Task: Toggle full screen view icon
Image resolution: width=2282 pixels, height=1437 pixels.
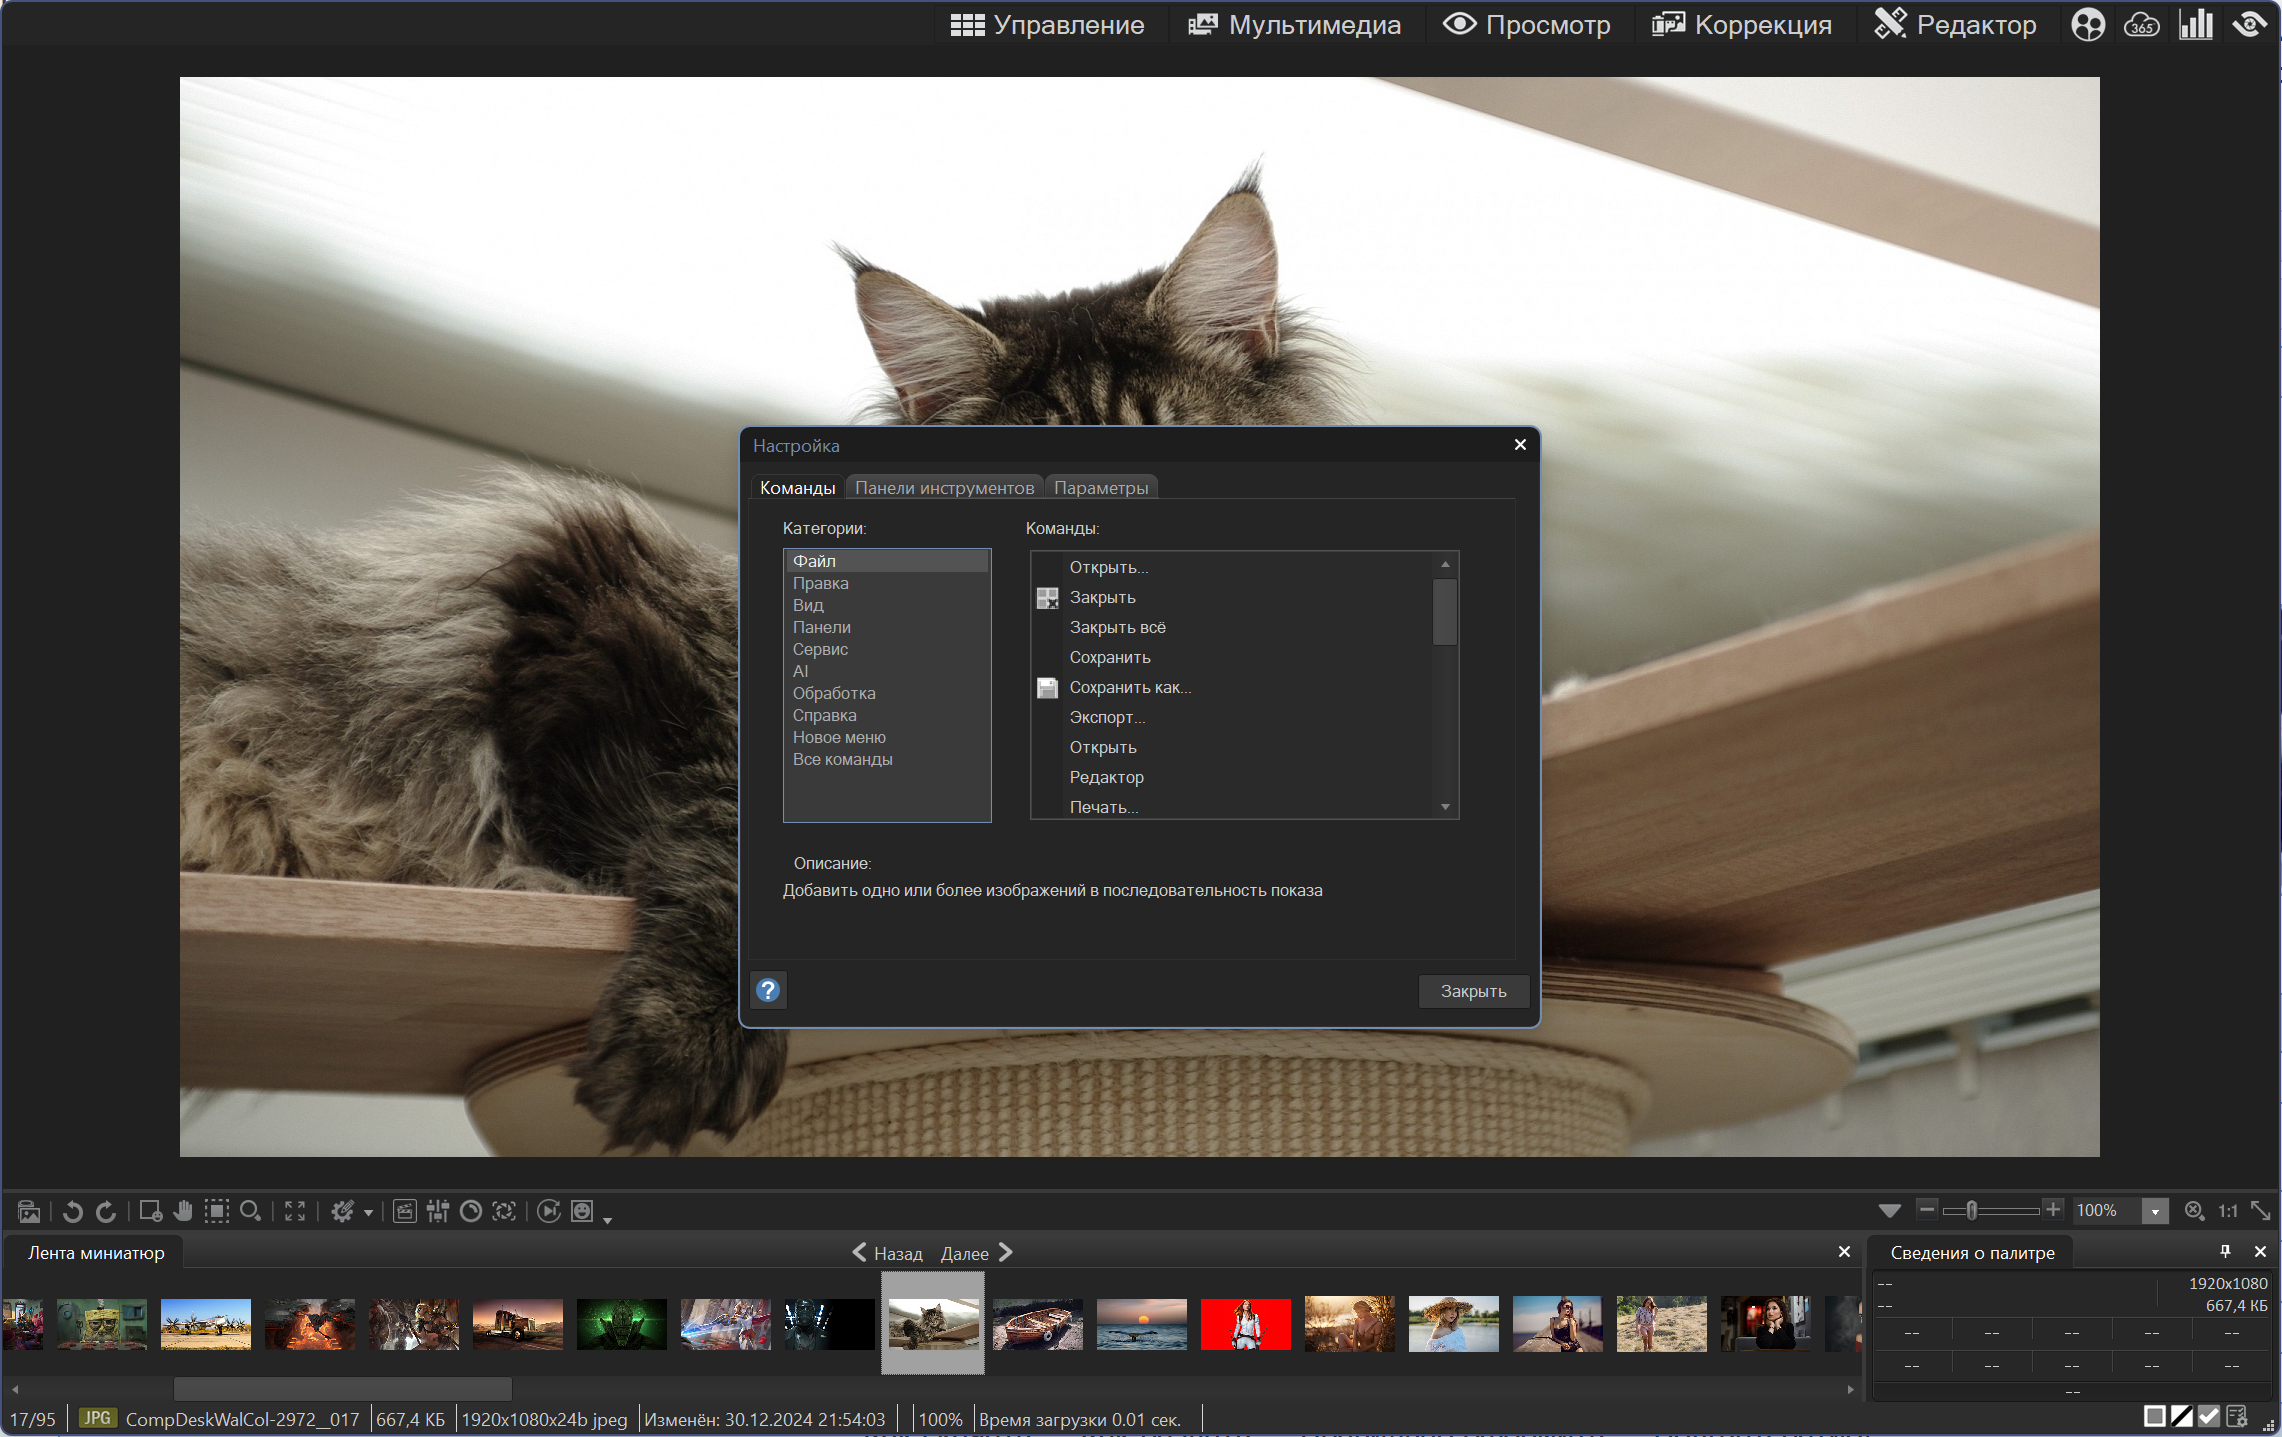Action: click(x=295, y=1211)
